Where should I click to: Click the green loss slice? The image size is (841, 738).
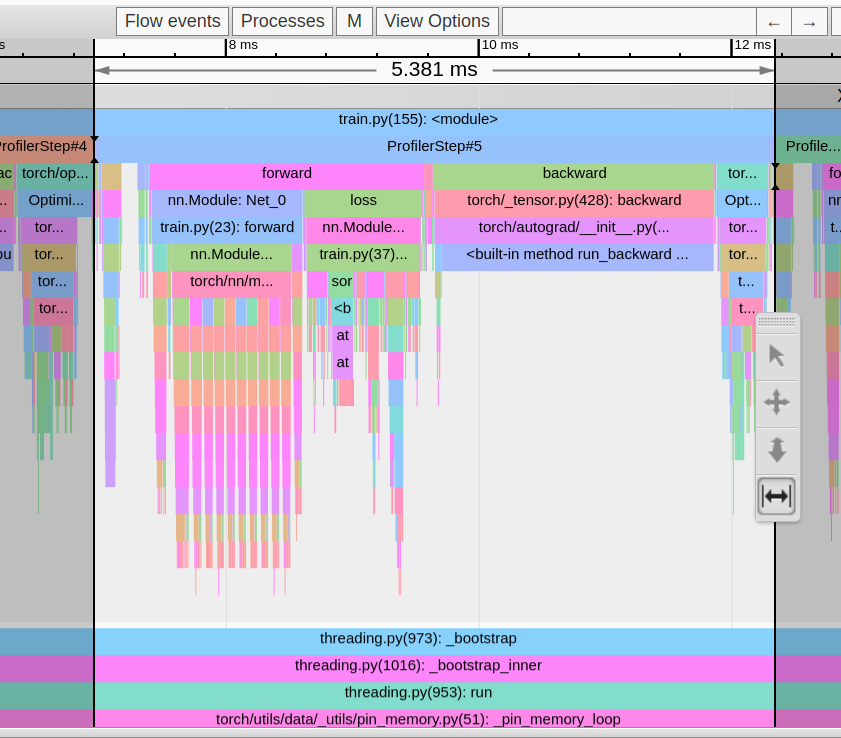pos(364,200)
